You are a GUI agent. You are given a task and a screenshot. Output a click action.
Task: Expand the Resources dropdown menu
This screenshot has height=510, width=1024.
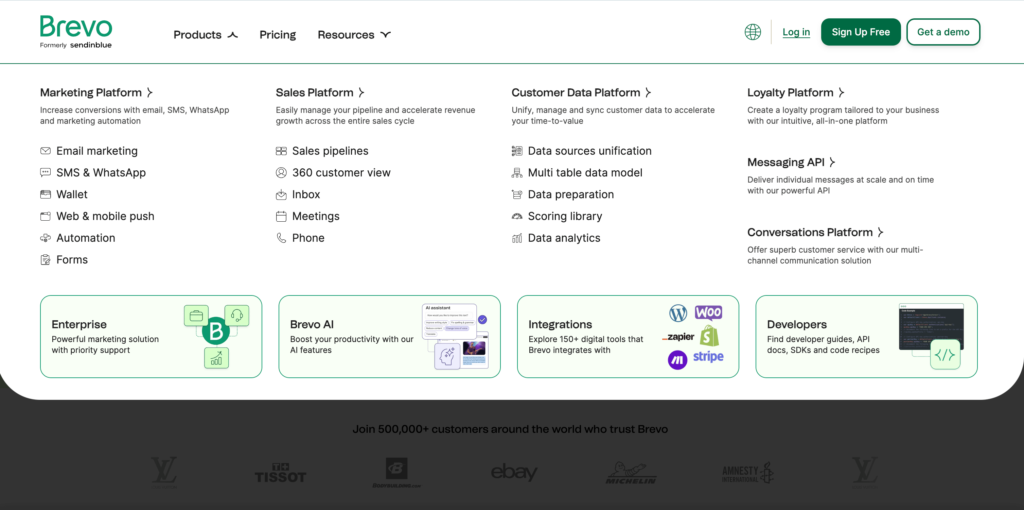[354, 35]
